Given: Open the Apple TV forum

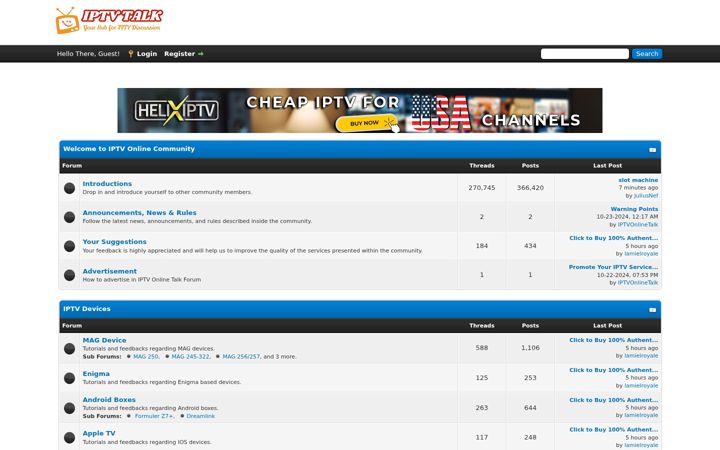Looking at the screenshot, I should coord(99,433).
